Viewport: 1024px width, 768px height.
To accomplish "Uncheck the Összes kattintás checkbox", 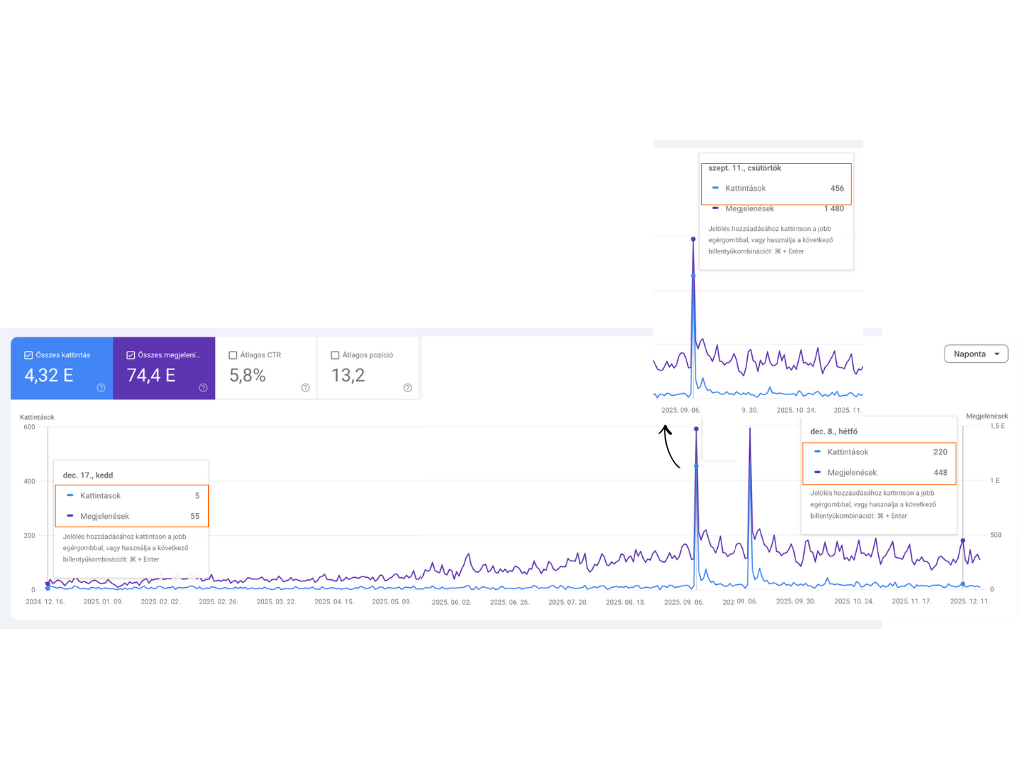I will pos(28,354).
